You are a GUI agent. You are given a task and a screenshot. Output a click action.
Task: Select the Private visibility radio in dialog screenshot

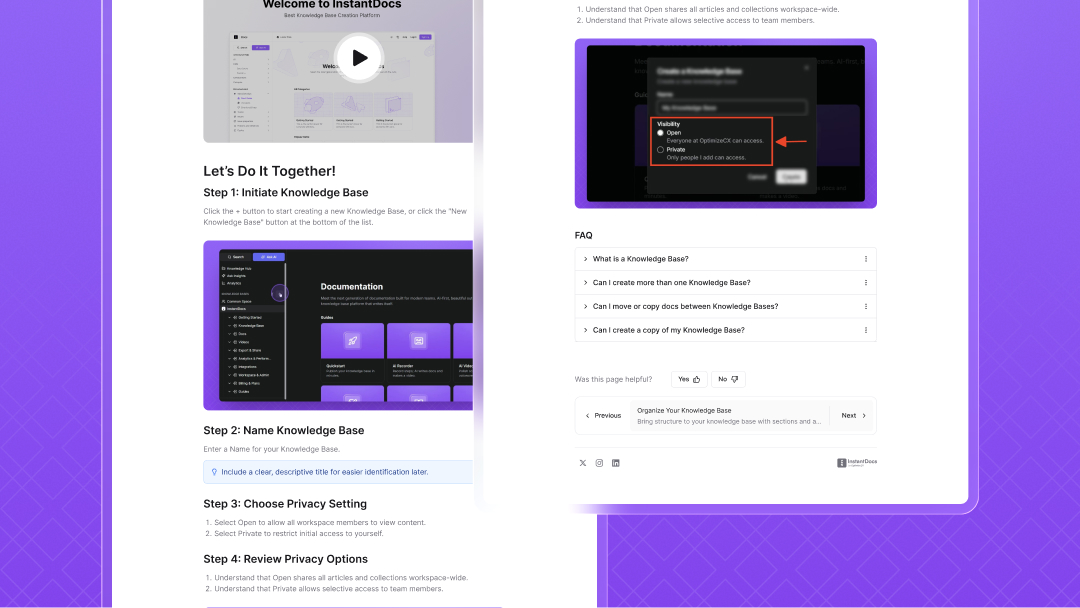[661, 149]
